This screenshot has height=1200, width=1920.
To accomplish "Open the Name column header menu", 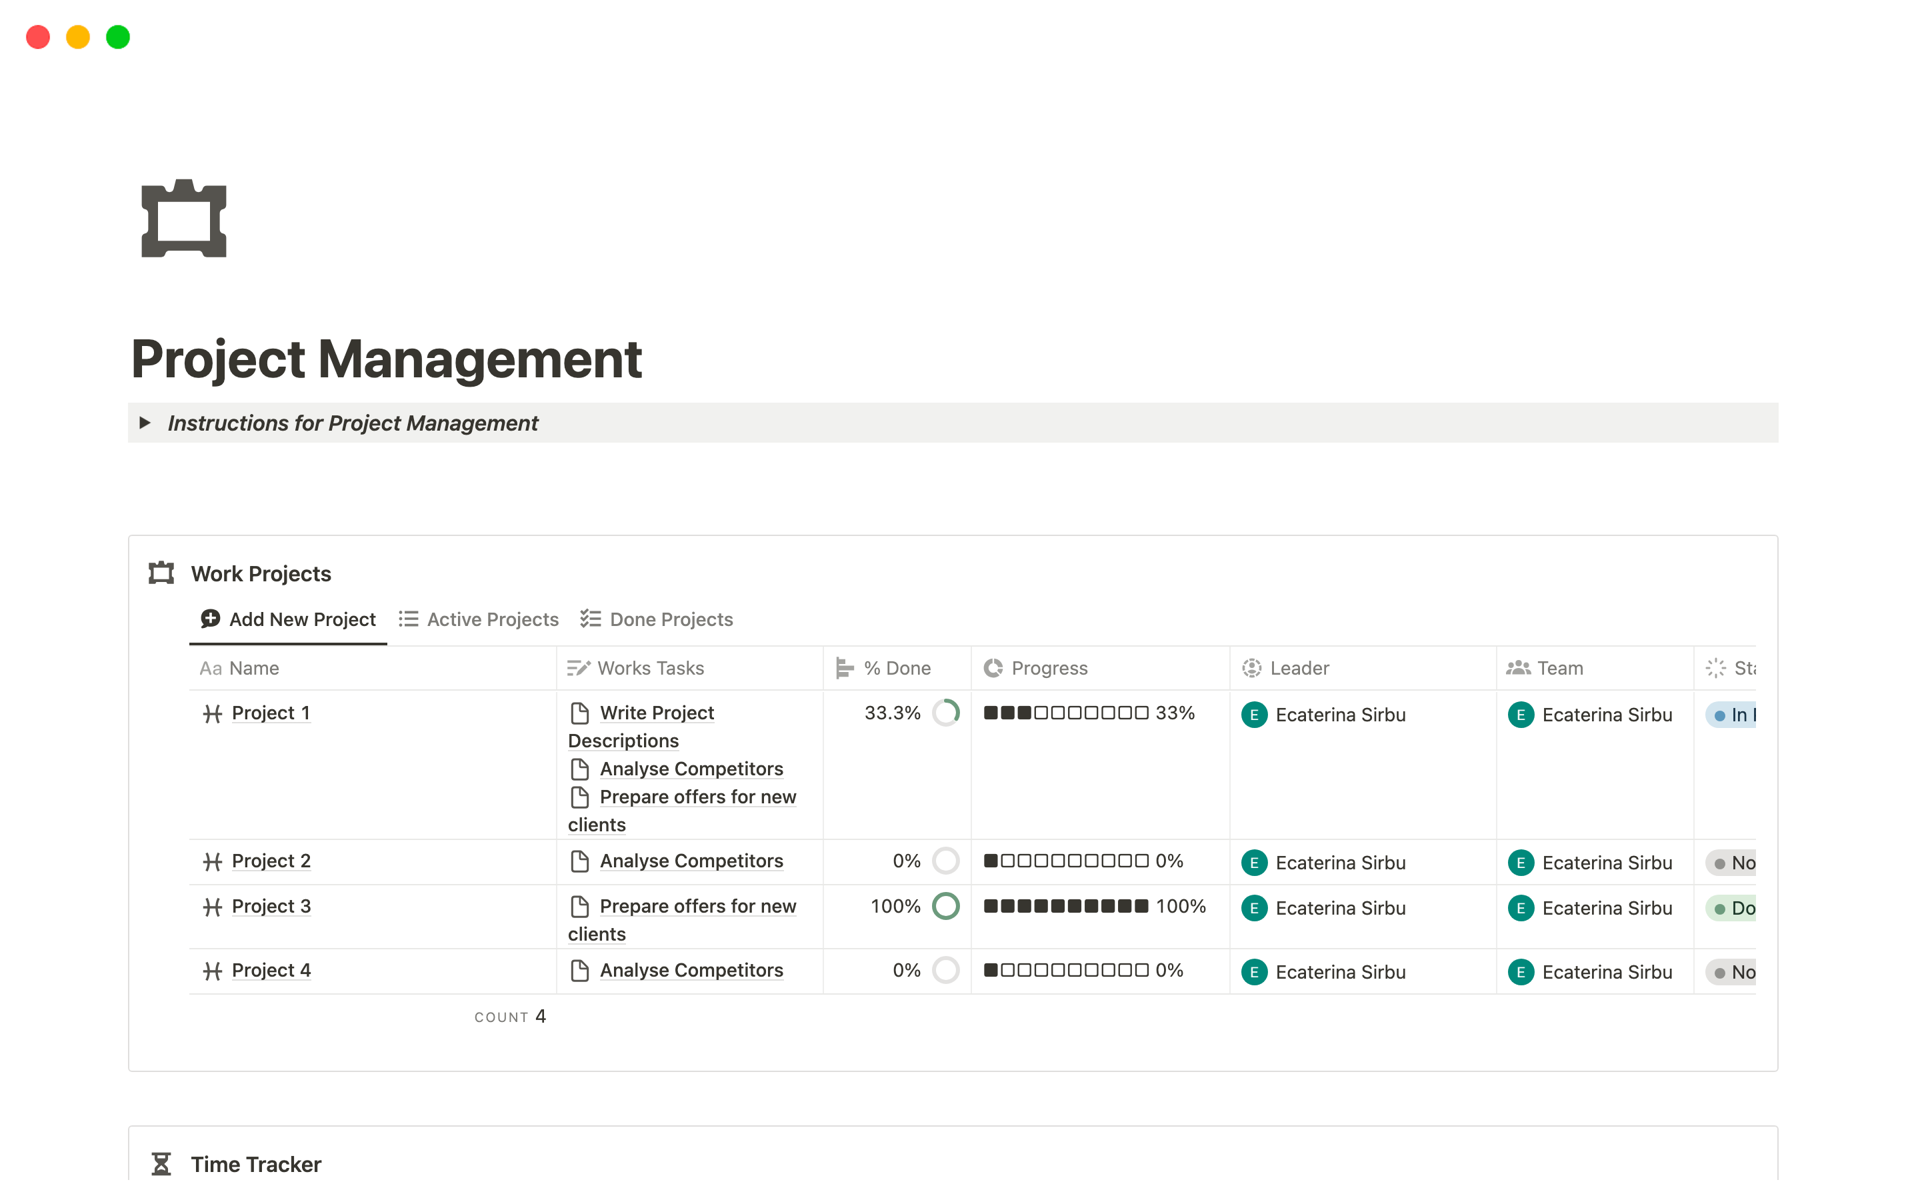I will tap(253, 668).
